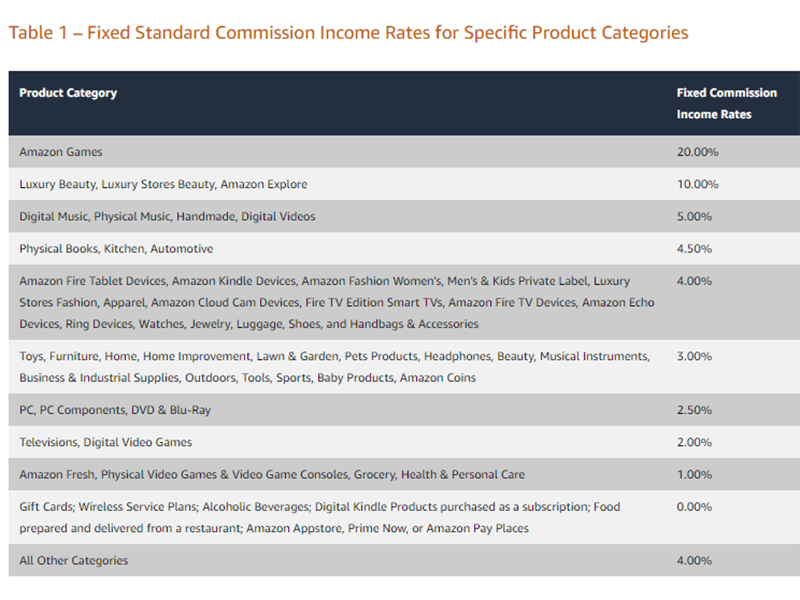Click the 4.00% rate for Amazon Fire Tablet row
The height and width of the screenshot is (600, 800).
tap(694, 281)
